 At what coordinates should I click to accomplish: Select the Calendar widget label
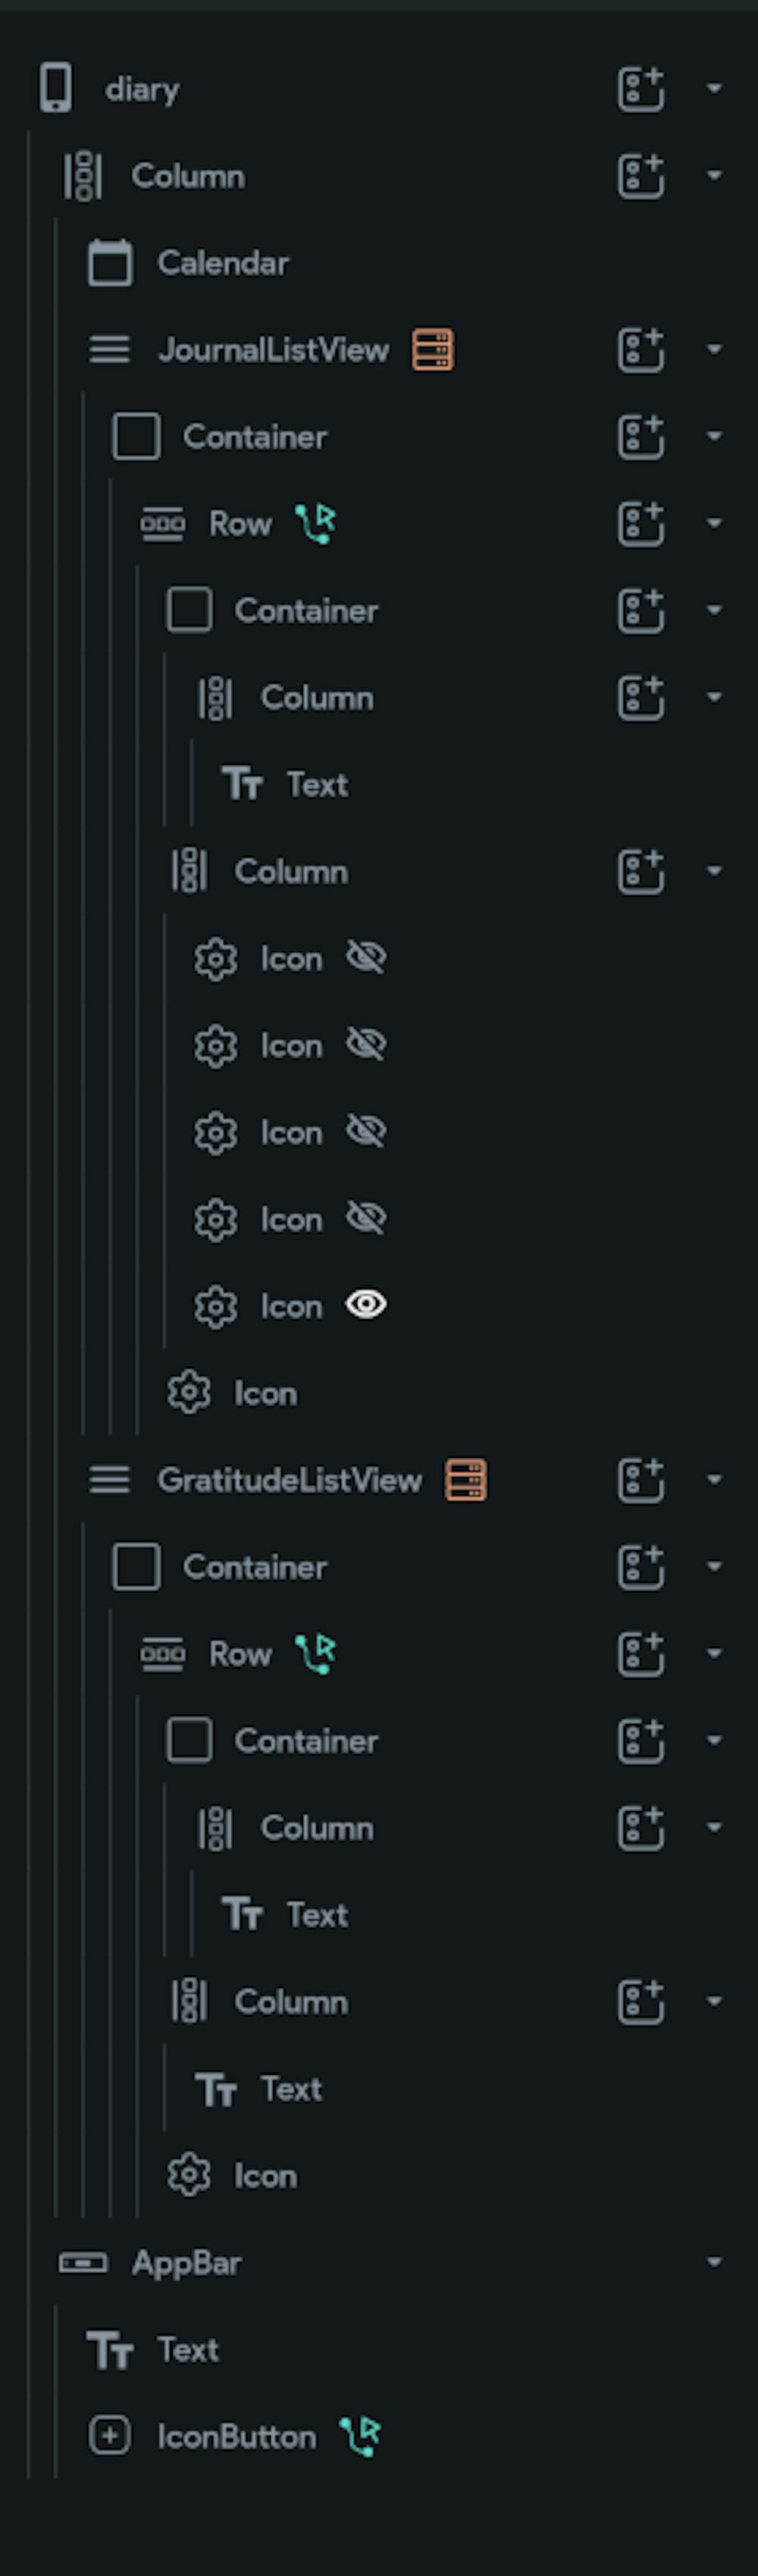click(223, 263)
